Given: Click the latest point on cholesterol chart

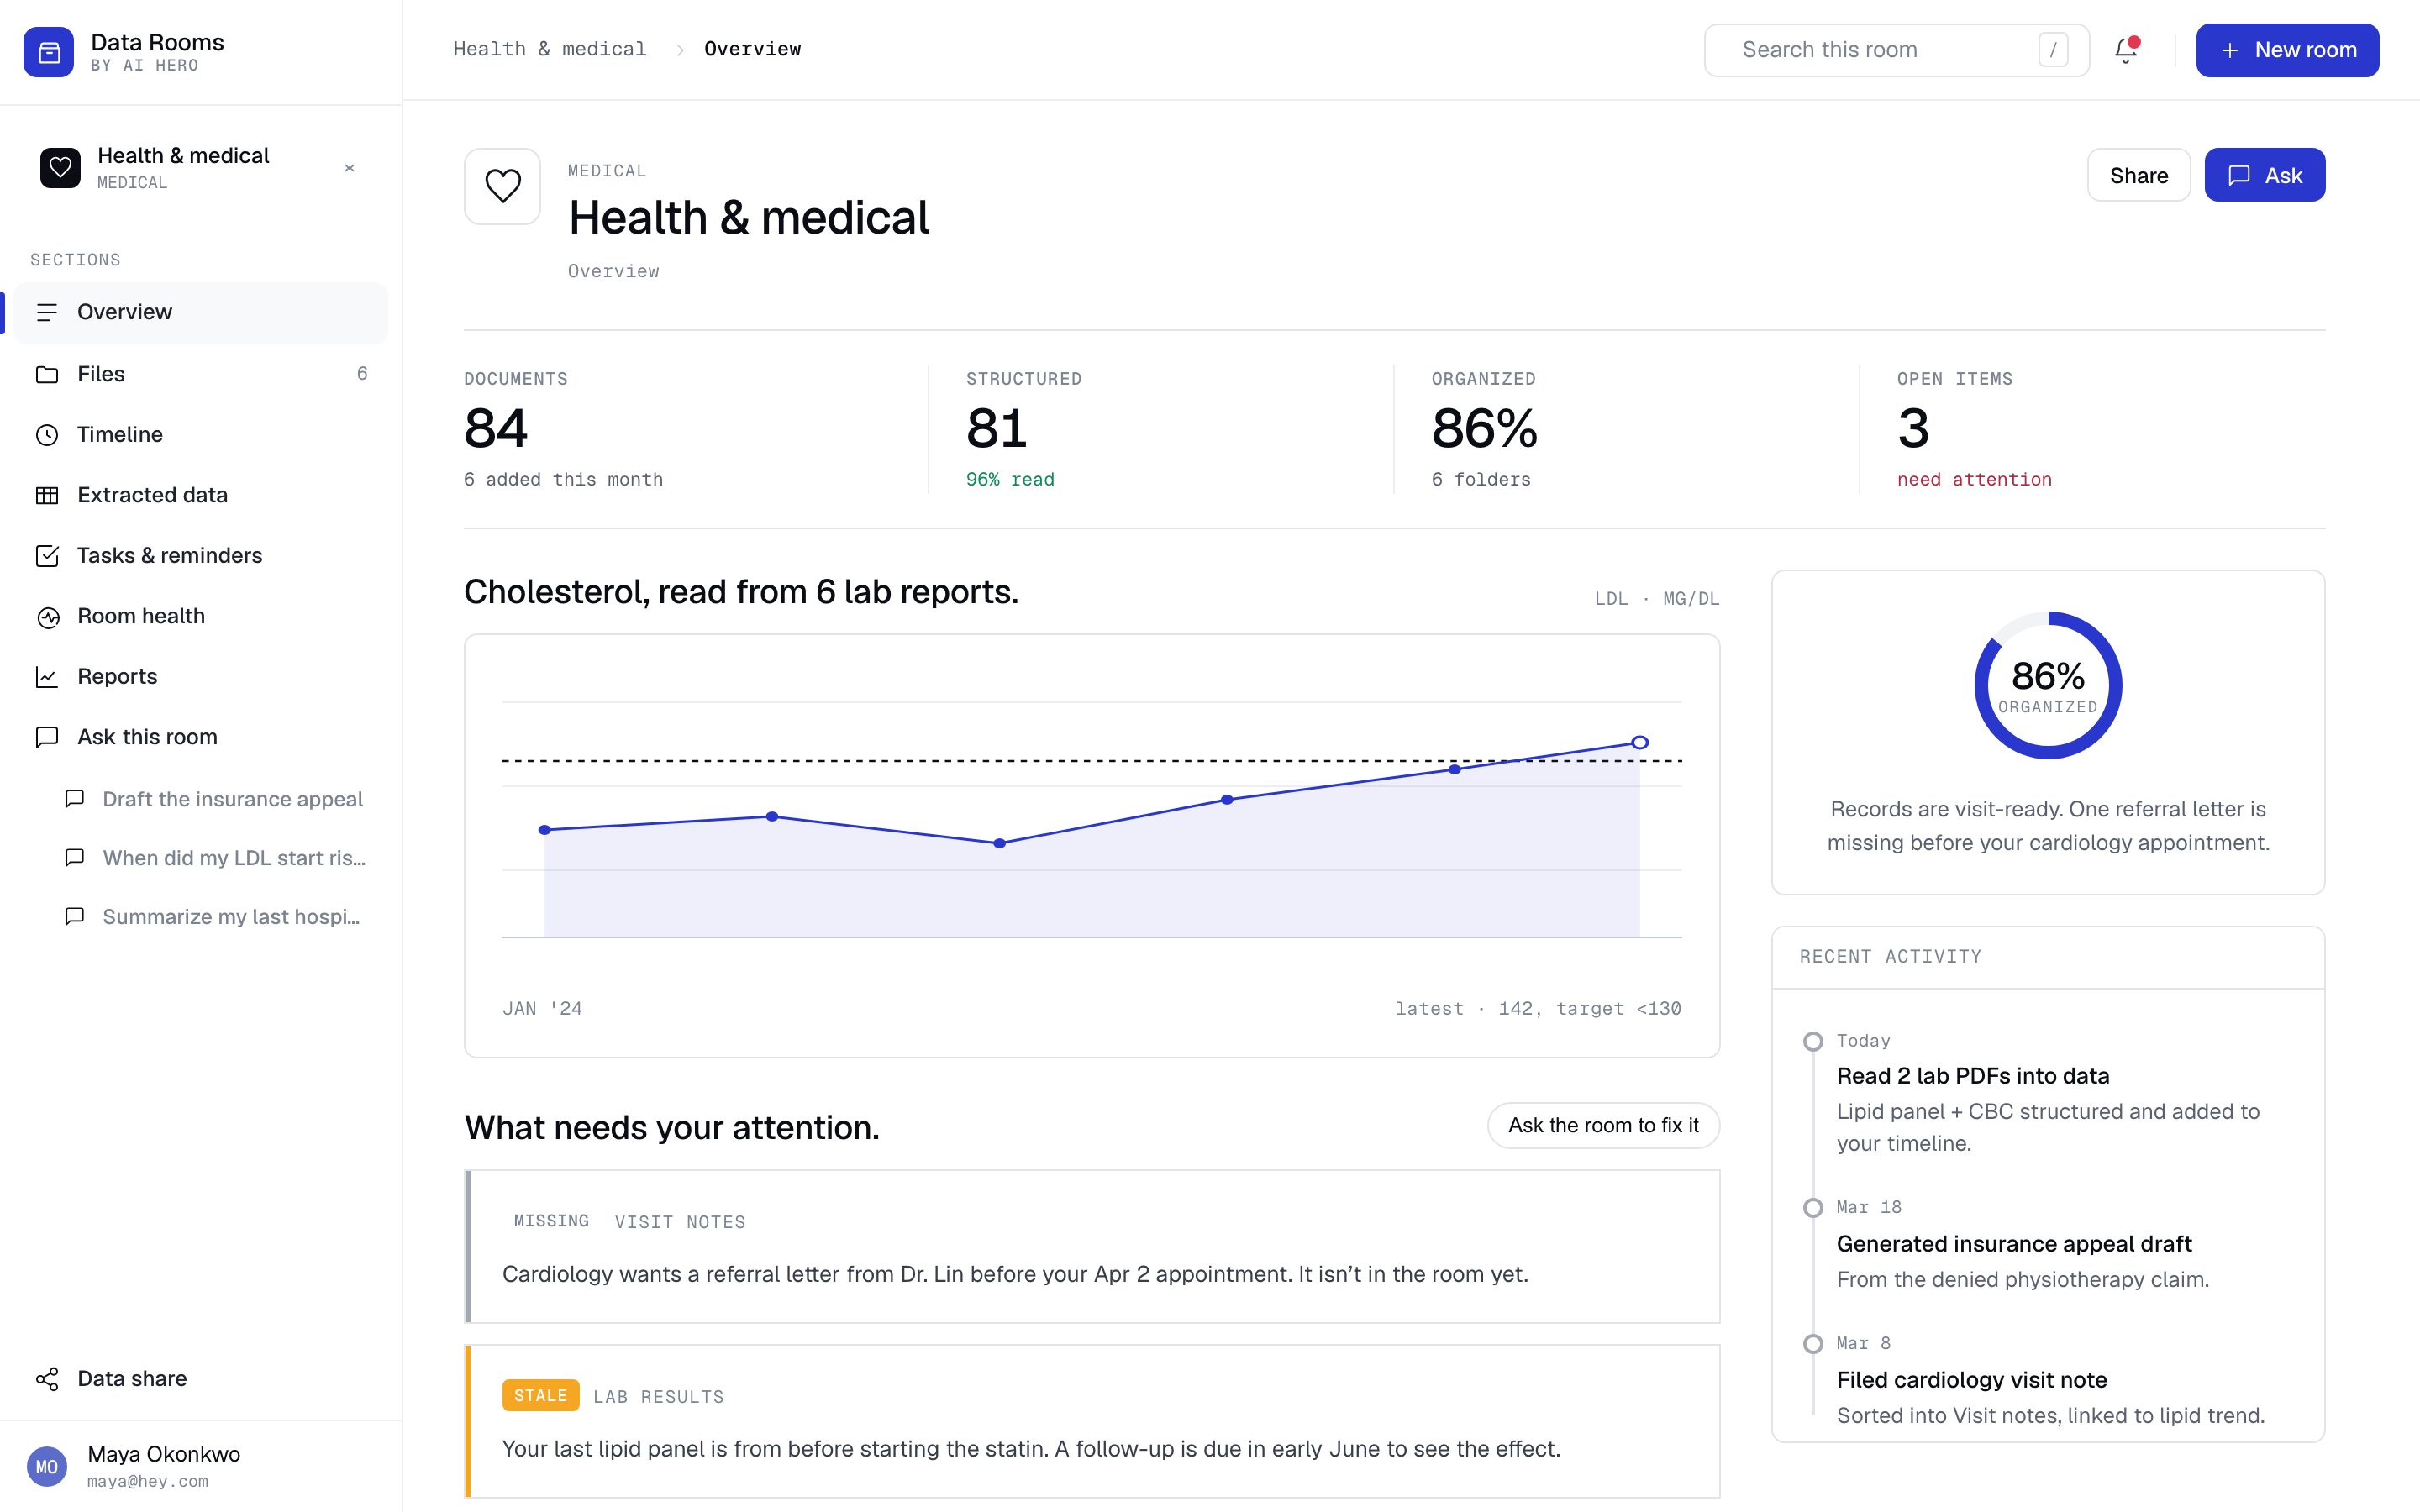Looking at the screenshot, I should coord(1639,742).
